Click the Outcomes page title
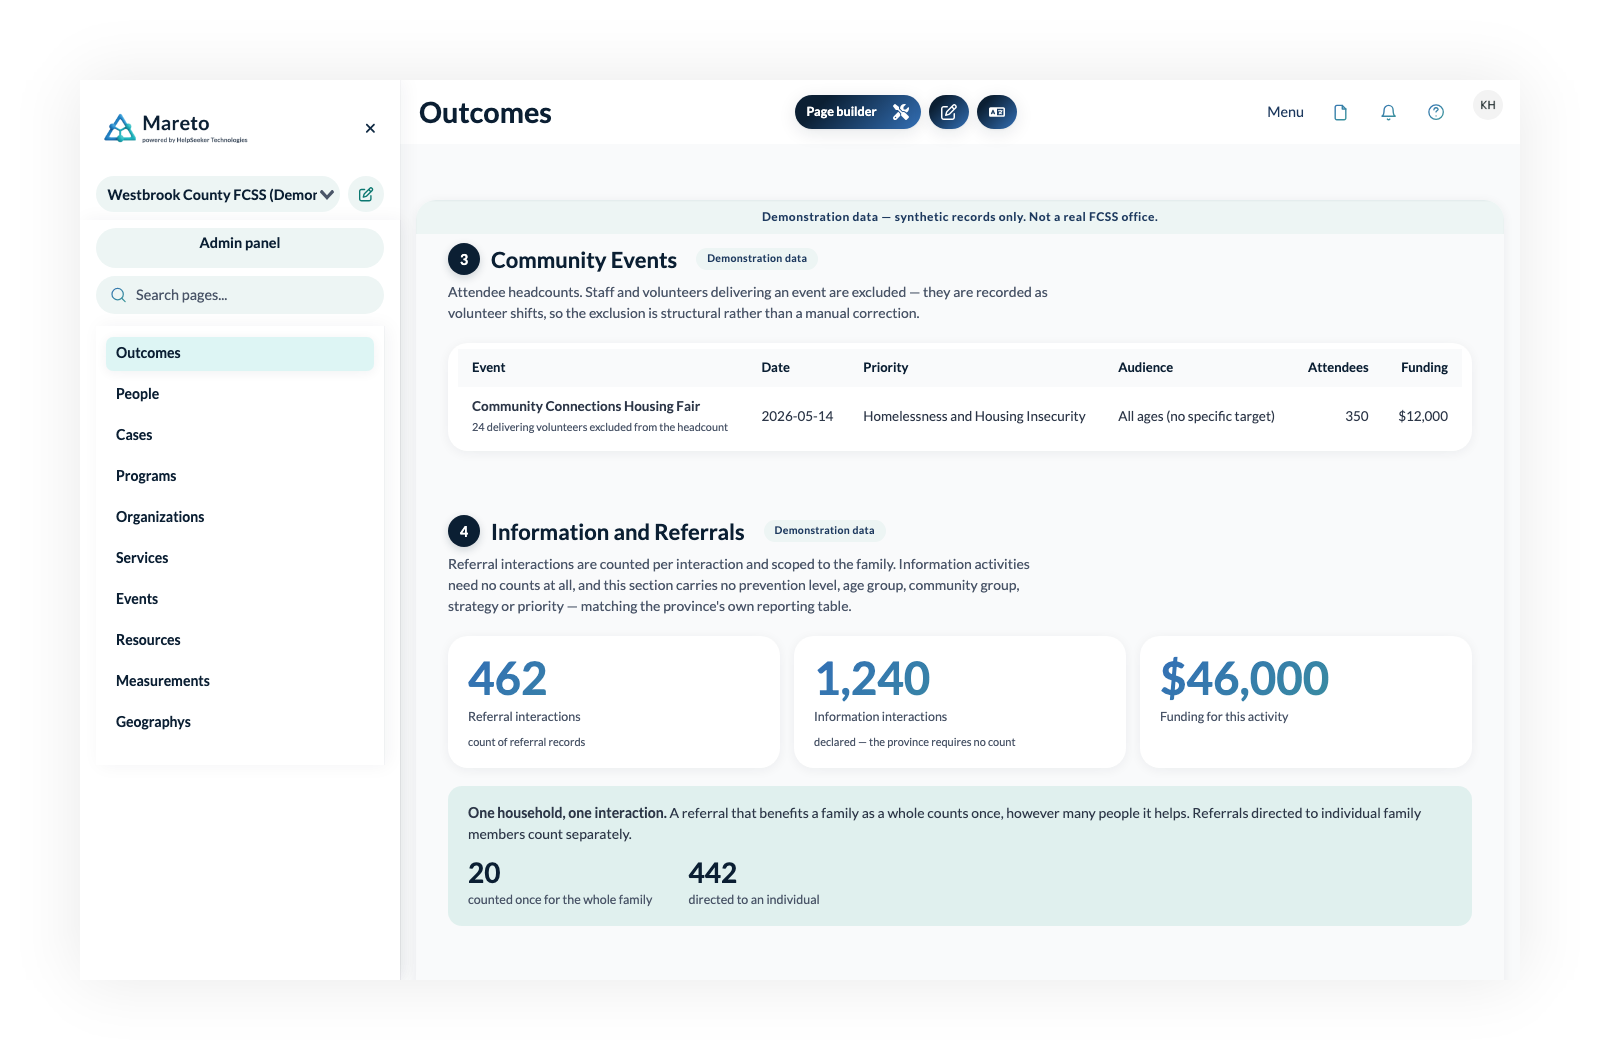This screenshot has height=1060, width=1600. [x=485, y=113]
